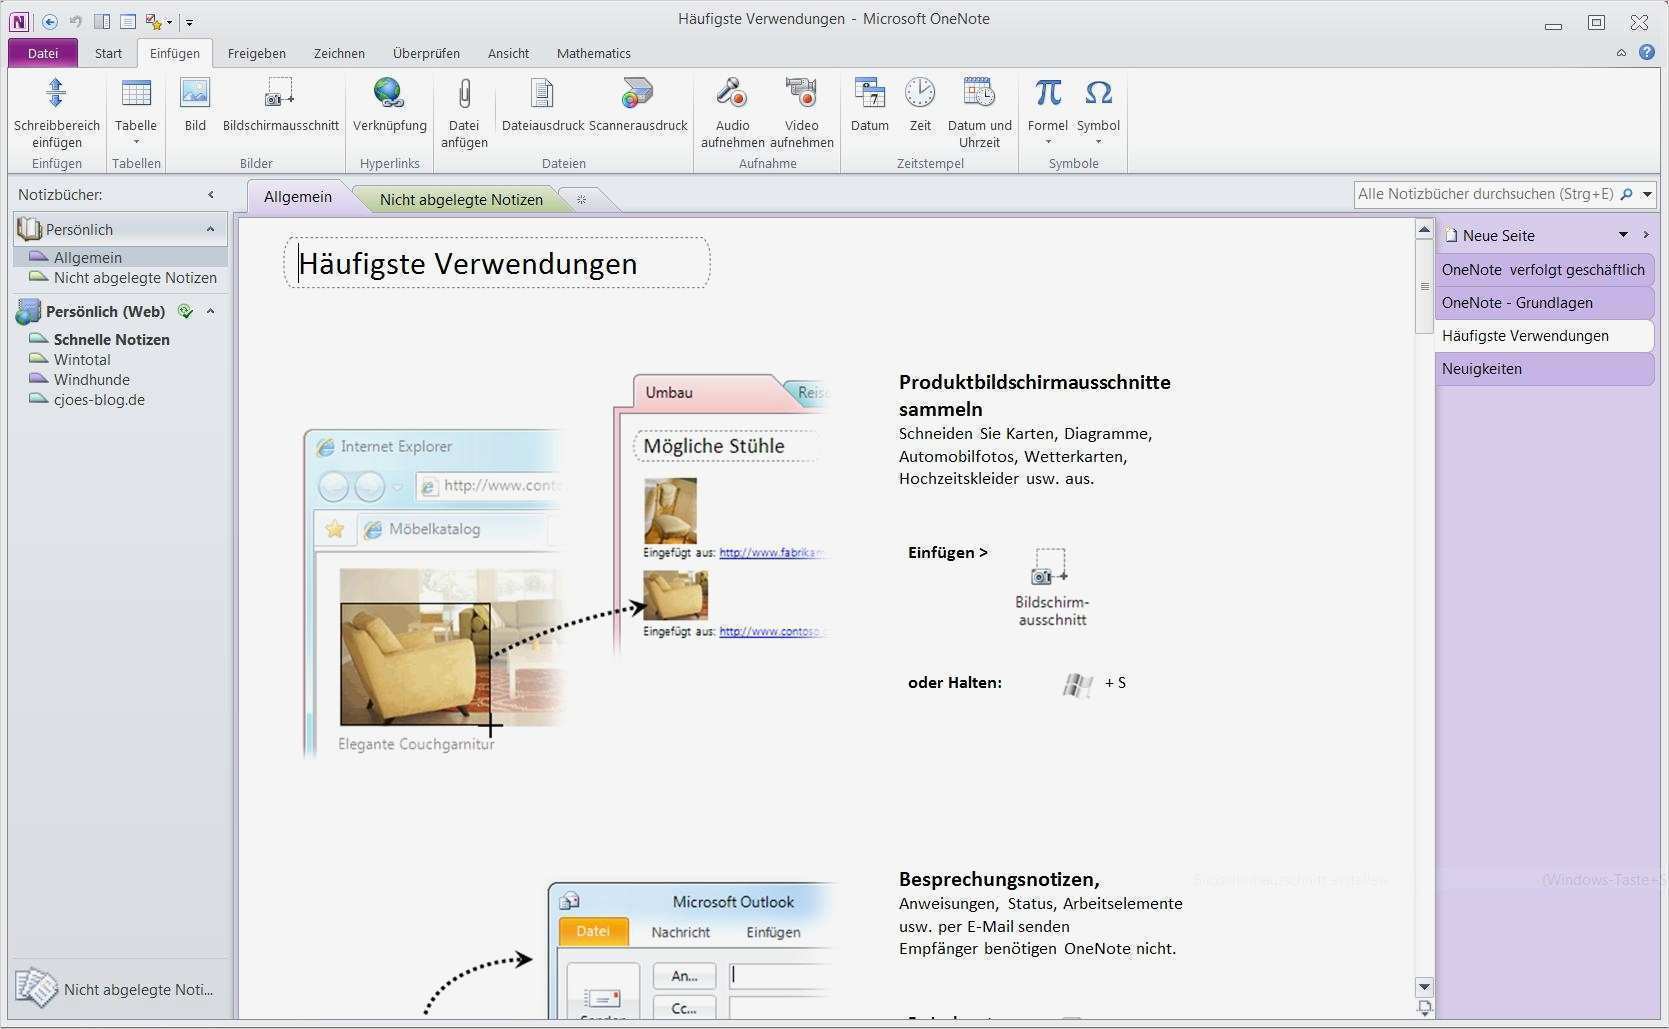Open Customize Quick Access Toolbar dropdown
Screen dimensions: 1669x1029
(x=189, y=22)
